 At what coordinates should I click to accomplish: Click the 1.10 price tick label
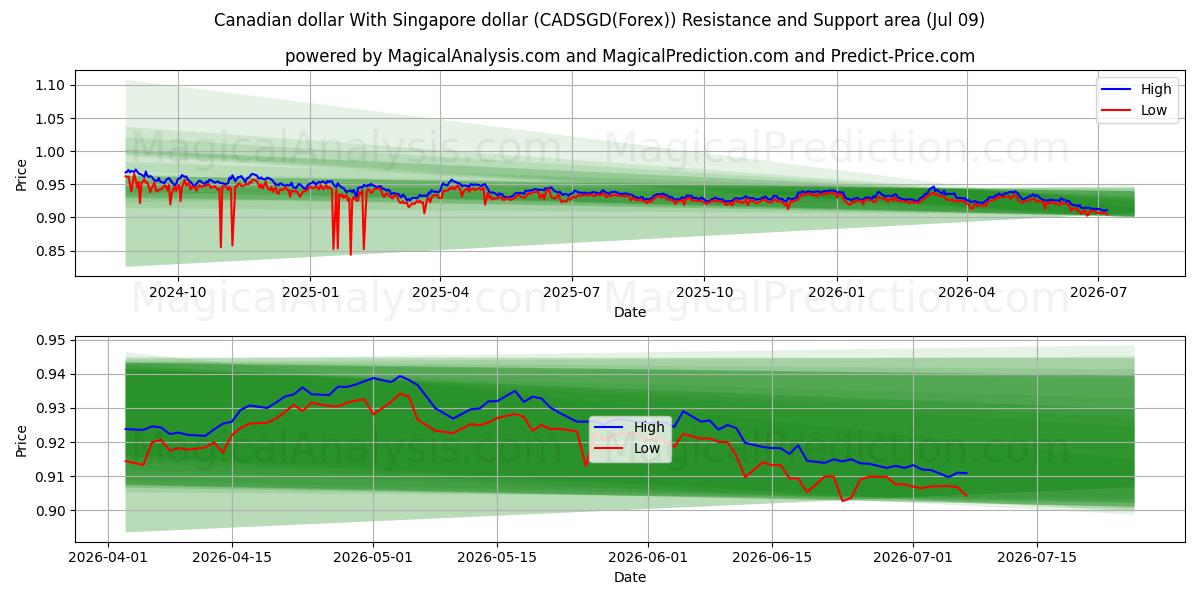point(52,85)
